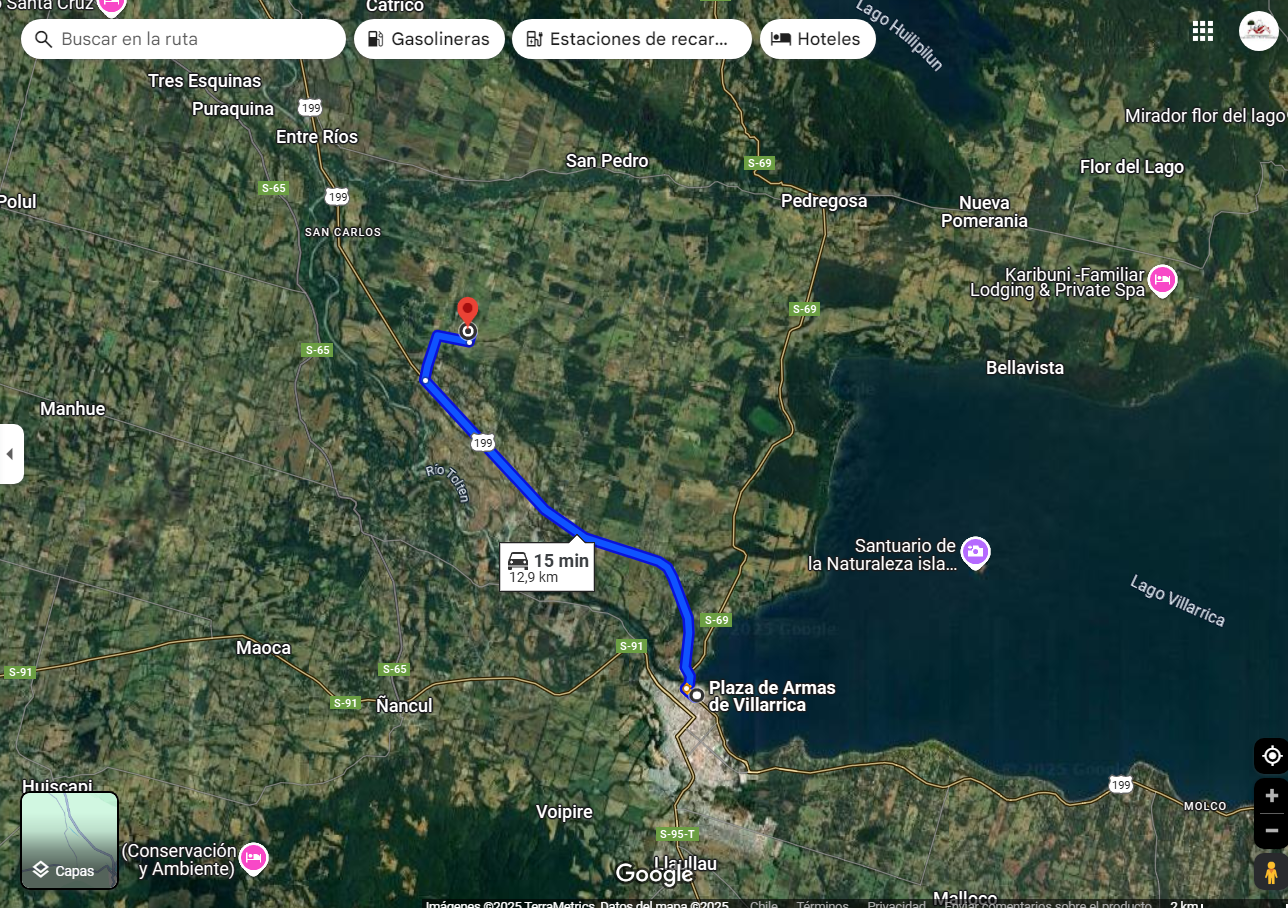Select the red destination pin
This screenshot has height=908, width=1288.
(467, 311)
